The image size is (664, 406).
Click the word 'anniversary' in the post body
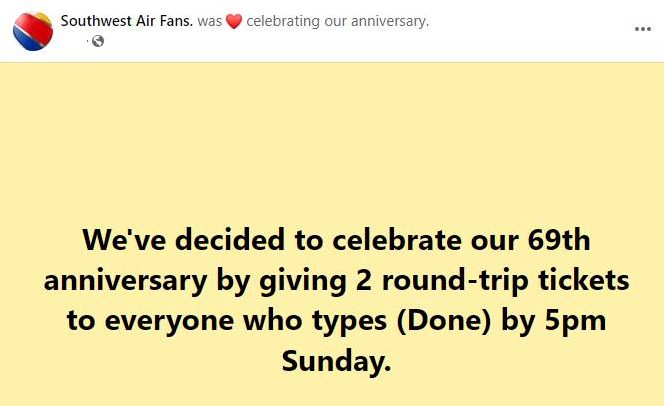pos(125,281)
